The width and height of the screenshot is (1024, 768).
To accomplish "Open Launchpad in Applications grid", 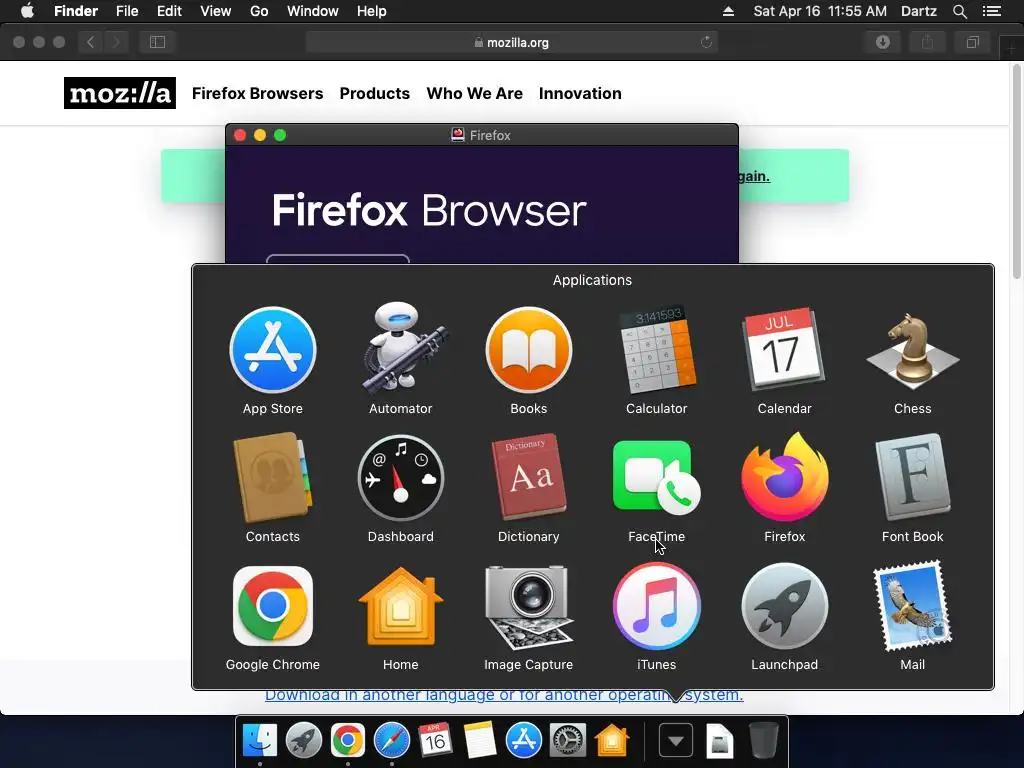I will 784,606.
